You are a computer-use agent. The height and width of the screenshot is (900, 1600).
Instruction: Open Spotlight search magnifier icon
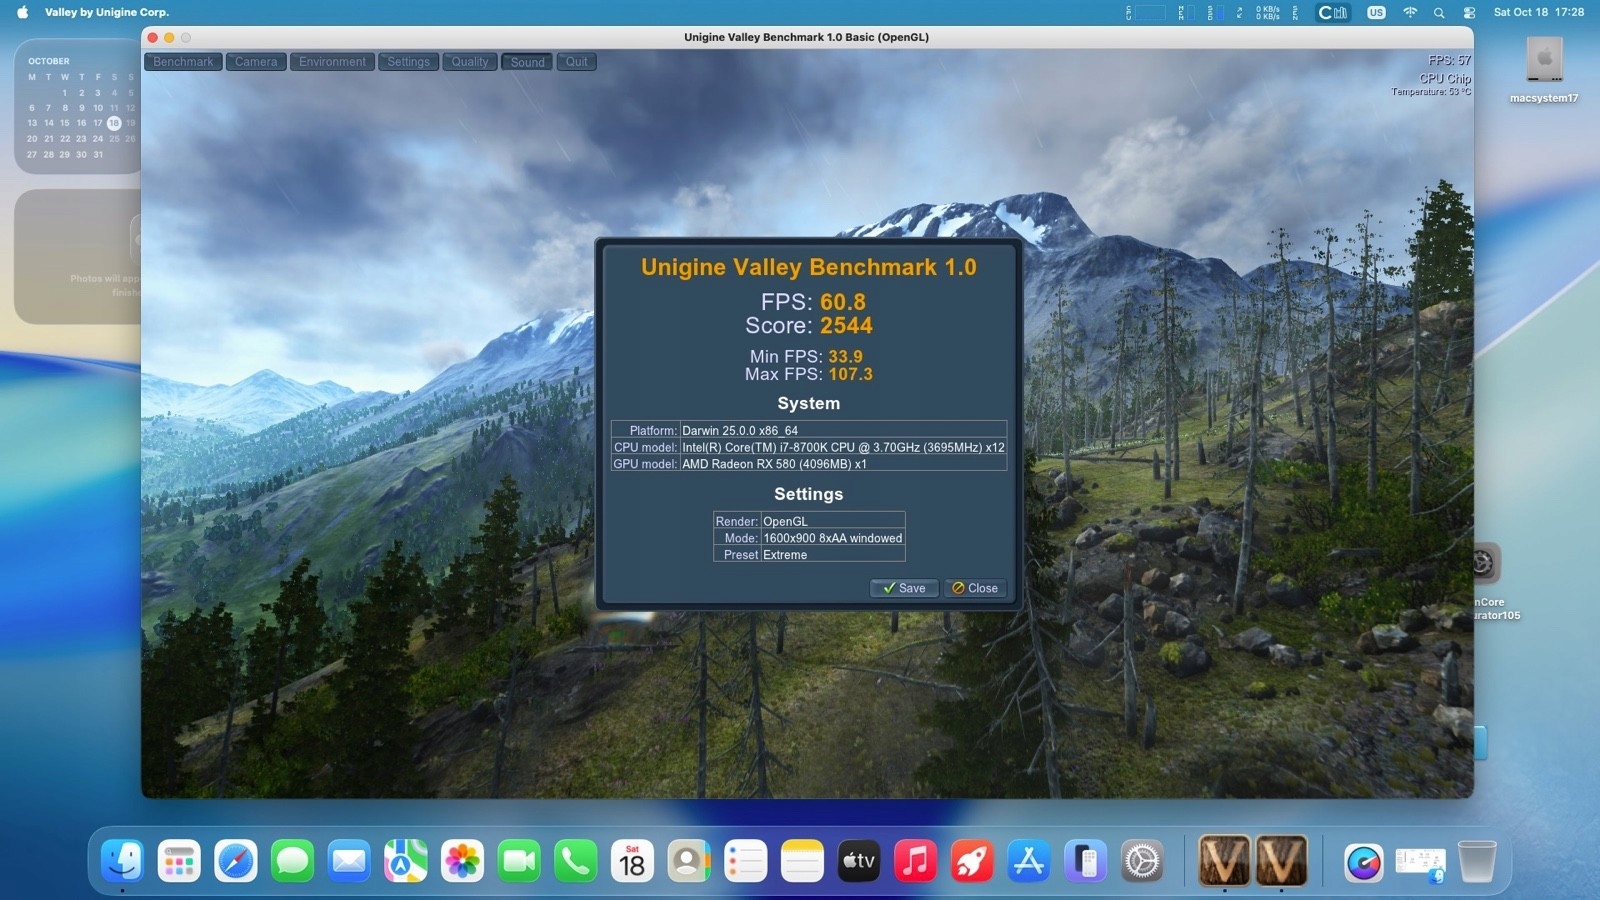coord(1439,13)
